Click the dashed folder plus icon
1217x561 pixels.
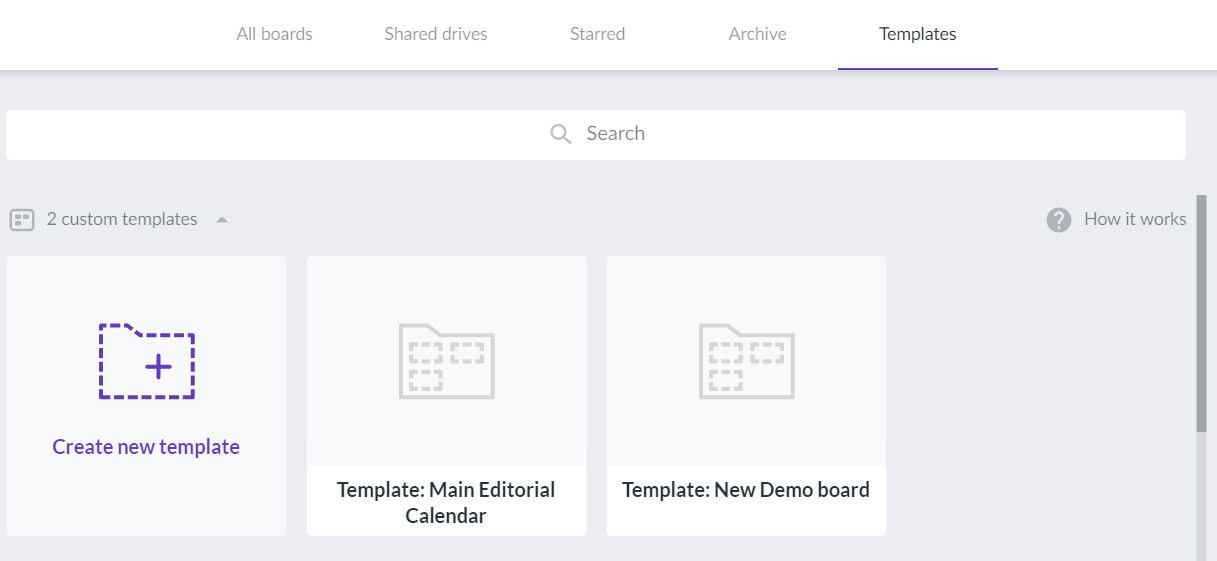147,361
